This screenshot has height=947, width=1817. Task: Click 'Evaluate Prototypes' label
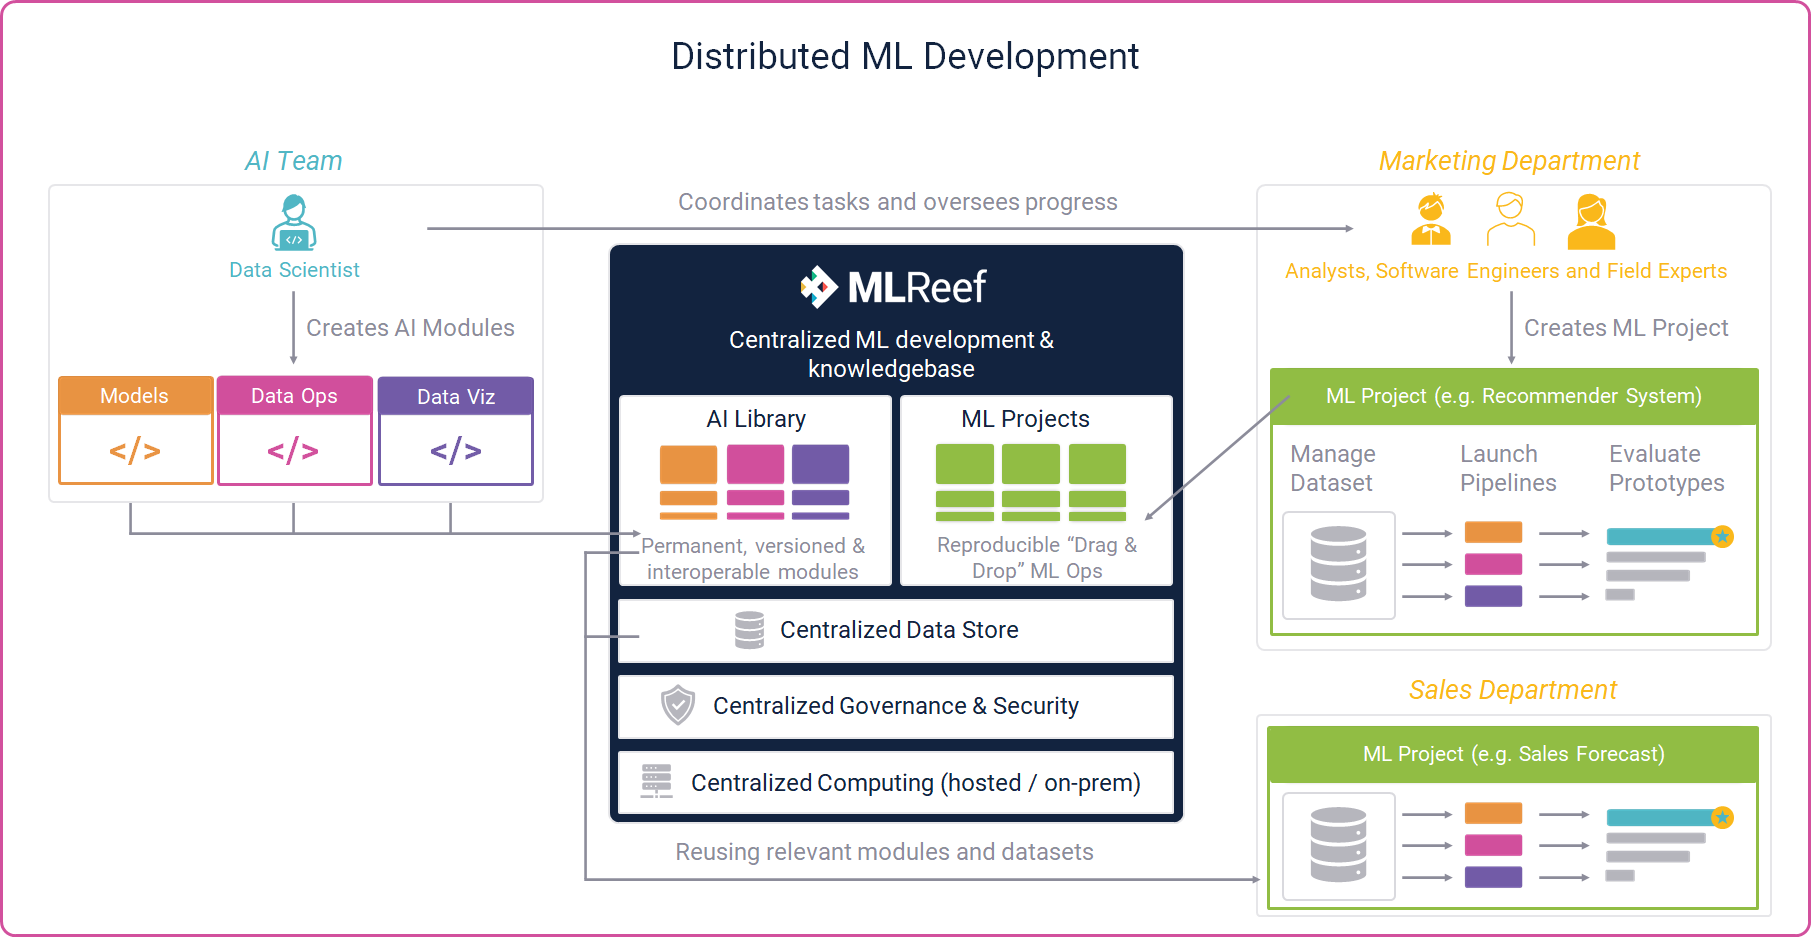[1667, 468]
